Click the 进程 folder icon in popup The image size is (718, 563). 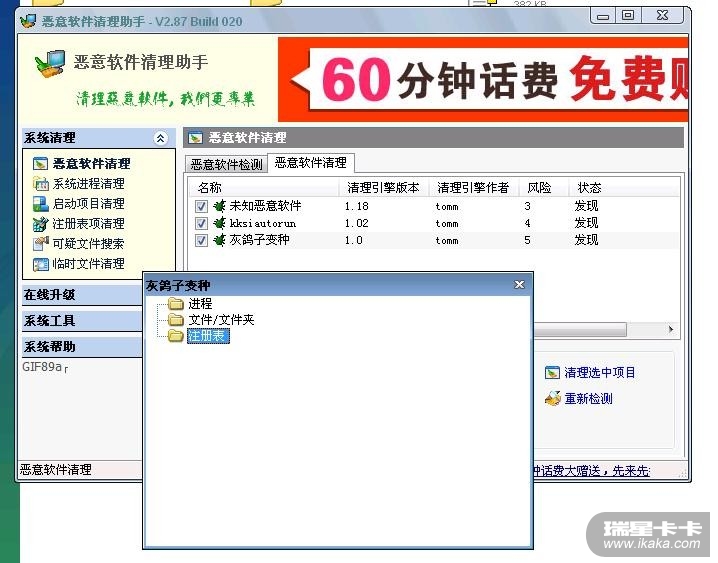(176, 303)
